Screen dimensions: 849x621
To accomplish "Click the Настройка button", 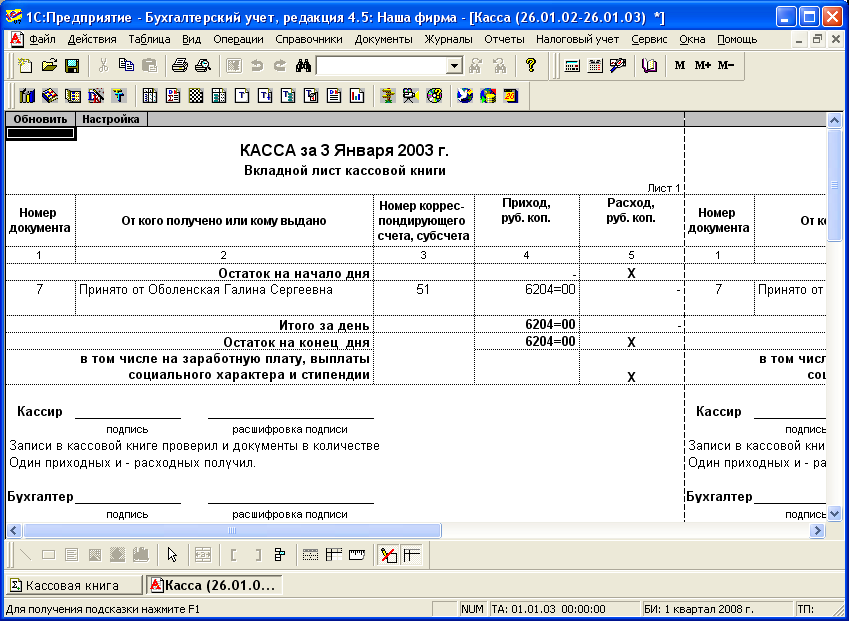I will tap(111, 119).
